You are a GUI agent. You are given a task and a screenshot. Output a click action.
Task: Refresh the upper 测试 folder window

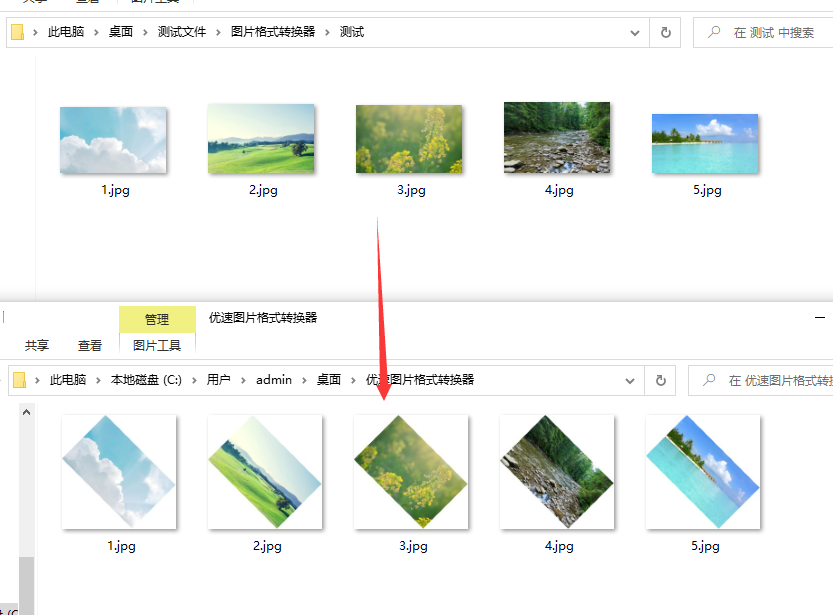pyautogui.click(x=665, y=32)
